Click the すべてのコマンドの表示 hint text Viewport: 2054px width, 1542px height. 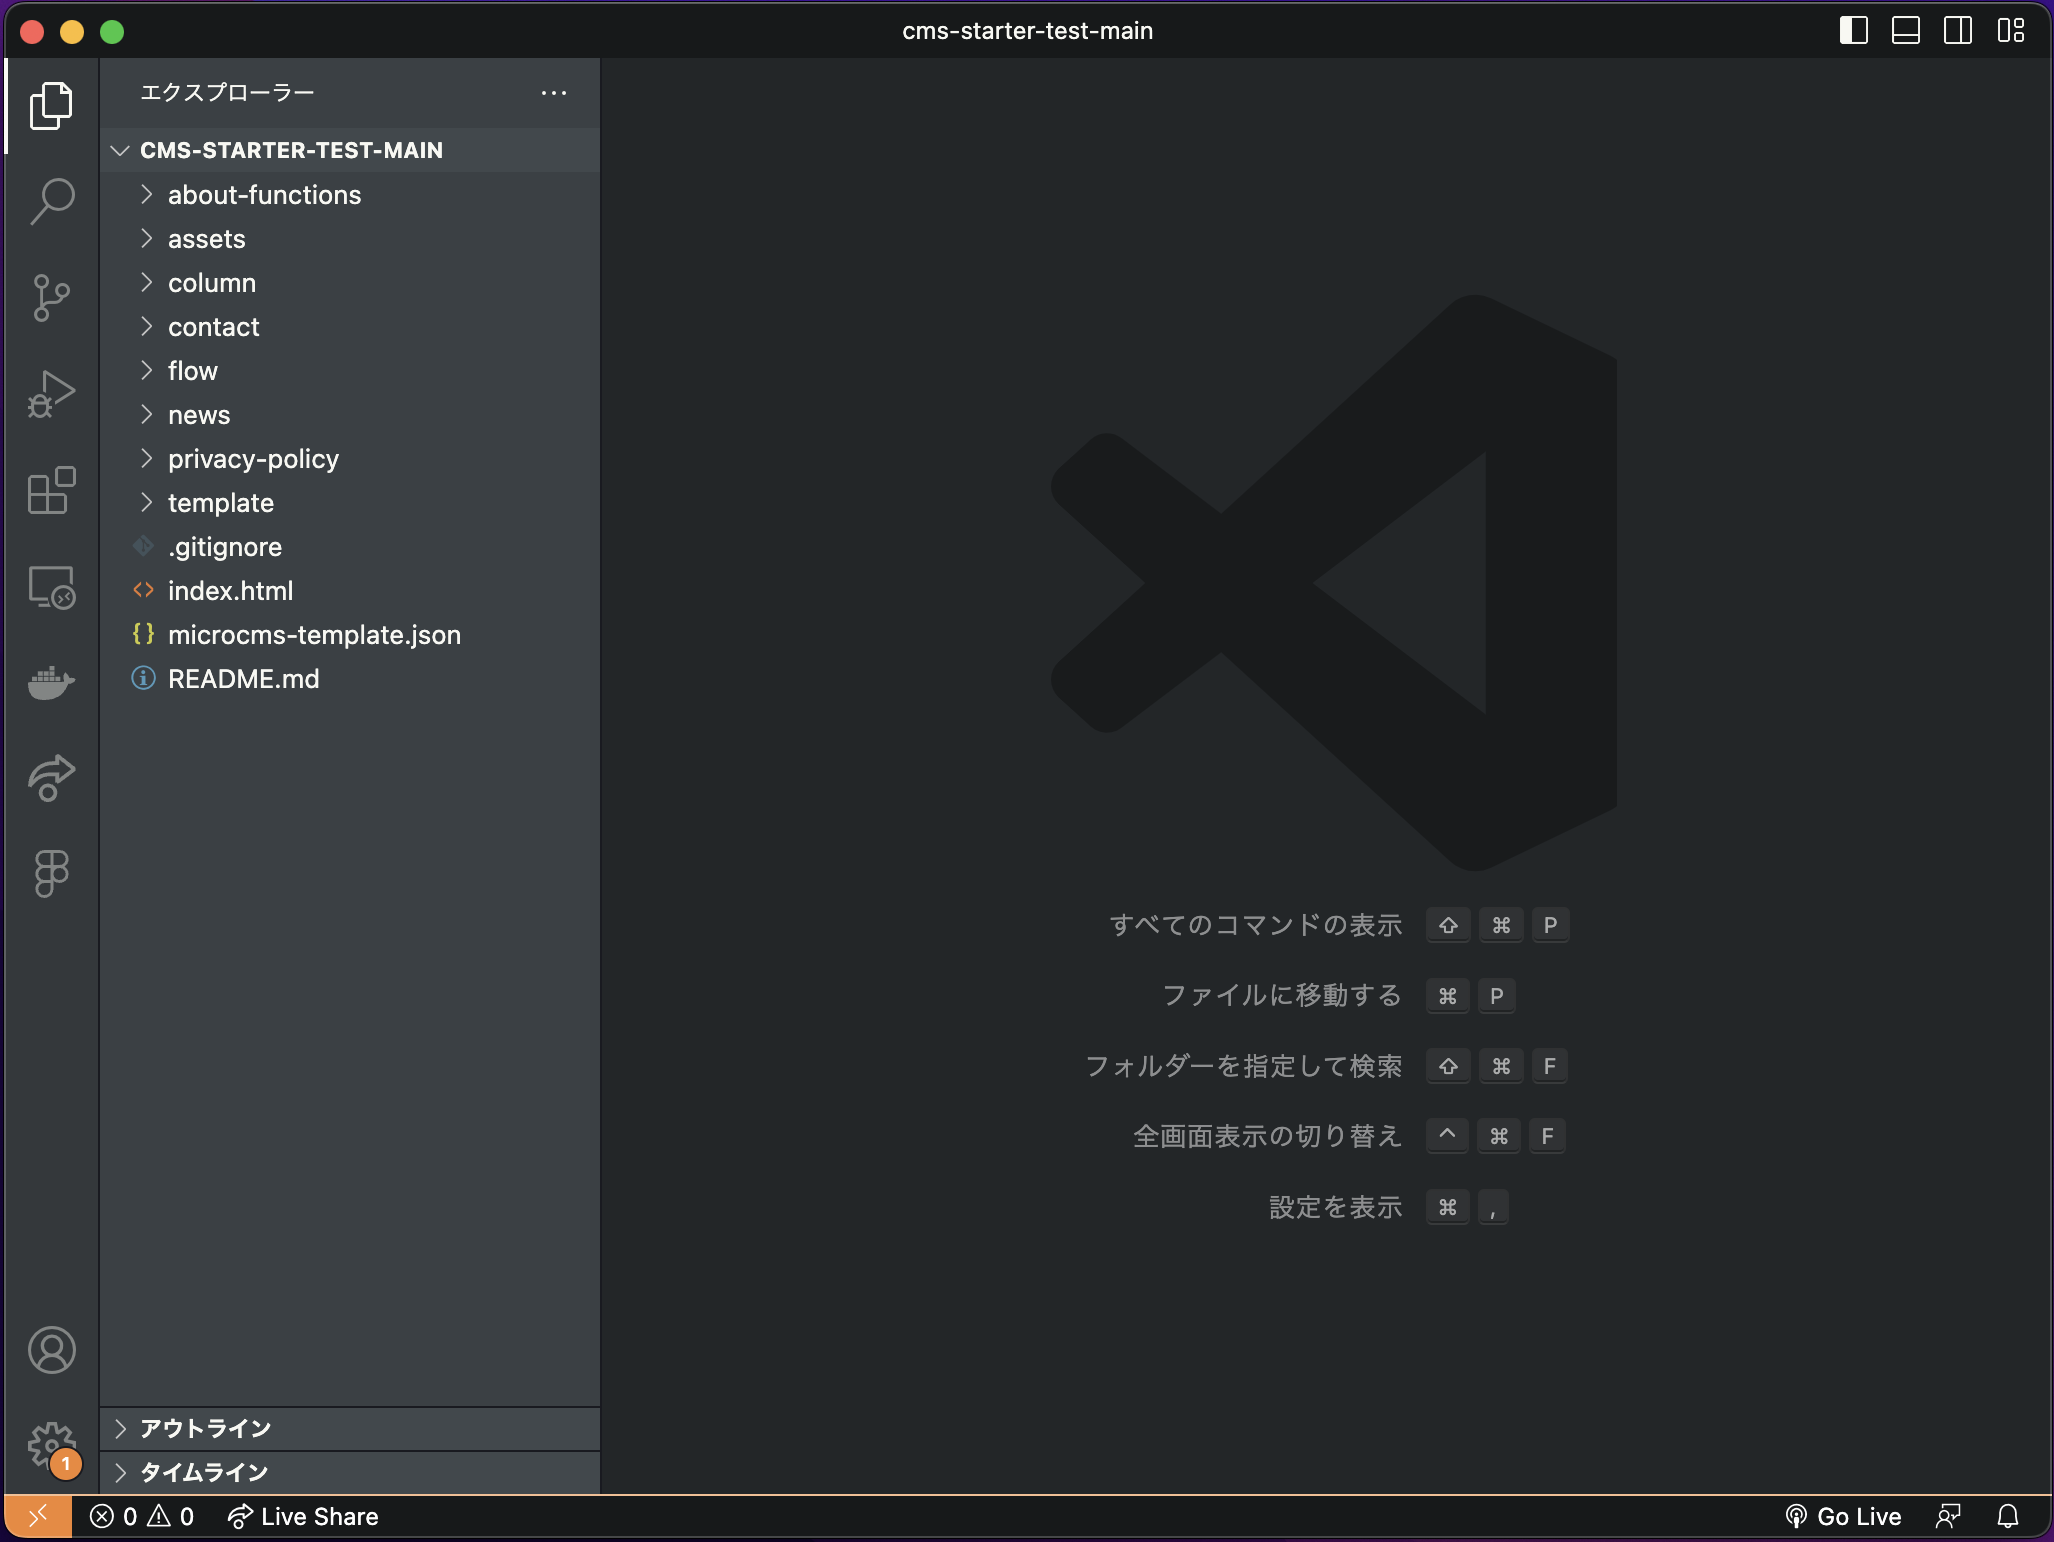(1256, 925)
